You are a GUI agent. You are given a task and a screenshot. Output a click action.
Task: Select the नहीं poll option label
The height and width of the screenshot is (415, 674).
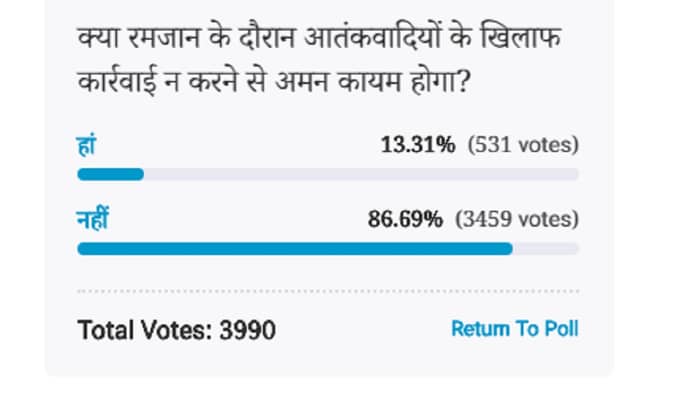pyautogui.click(x=92, y=220)
